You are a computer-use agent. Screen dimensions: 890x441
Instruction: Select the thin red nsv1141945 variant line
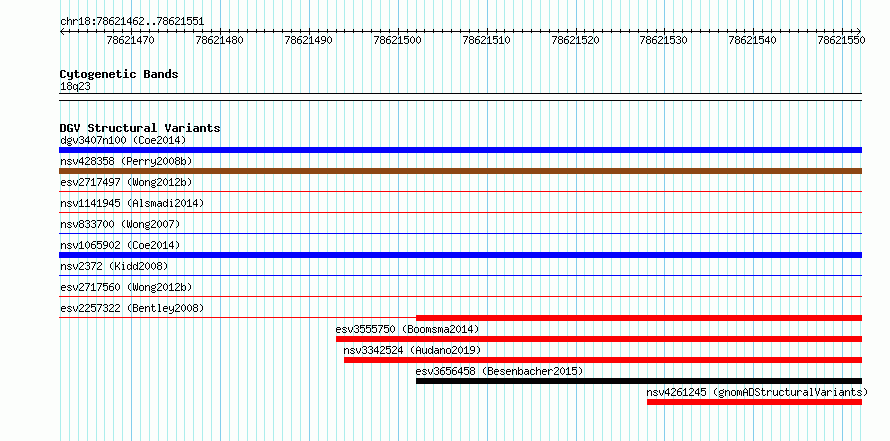pyautogui.click(x=460, y=213)
